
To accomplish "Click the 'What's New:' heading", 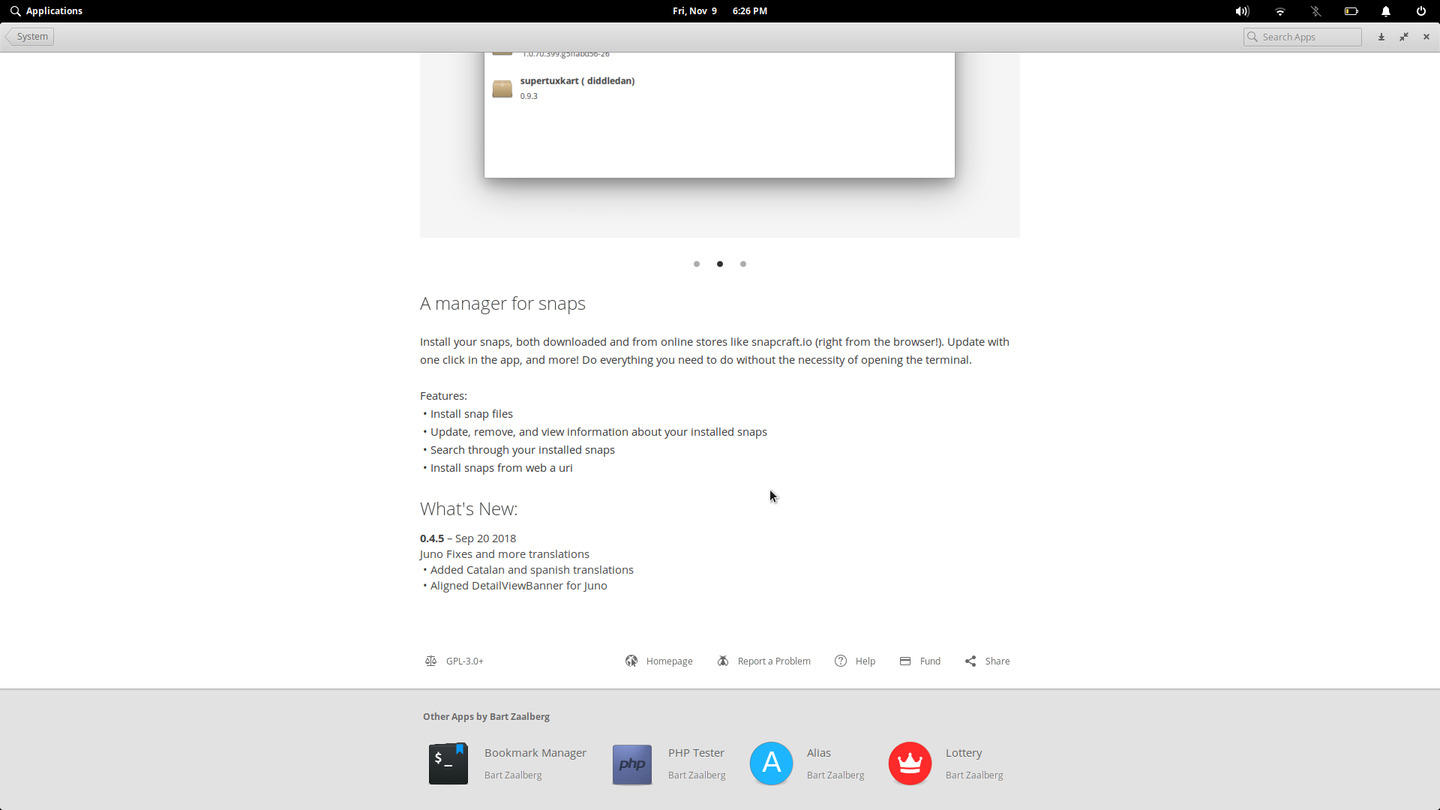I will [469, 508].
